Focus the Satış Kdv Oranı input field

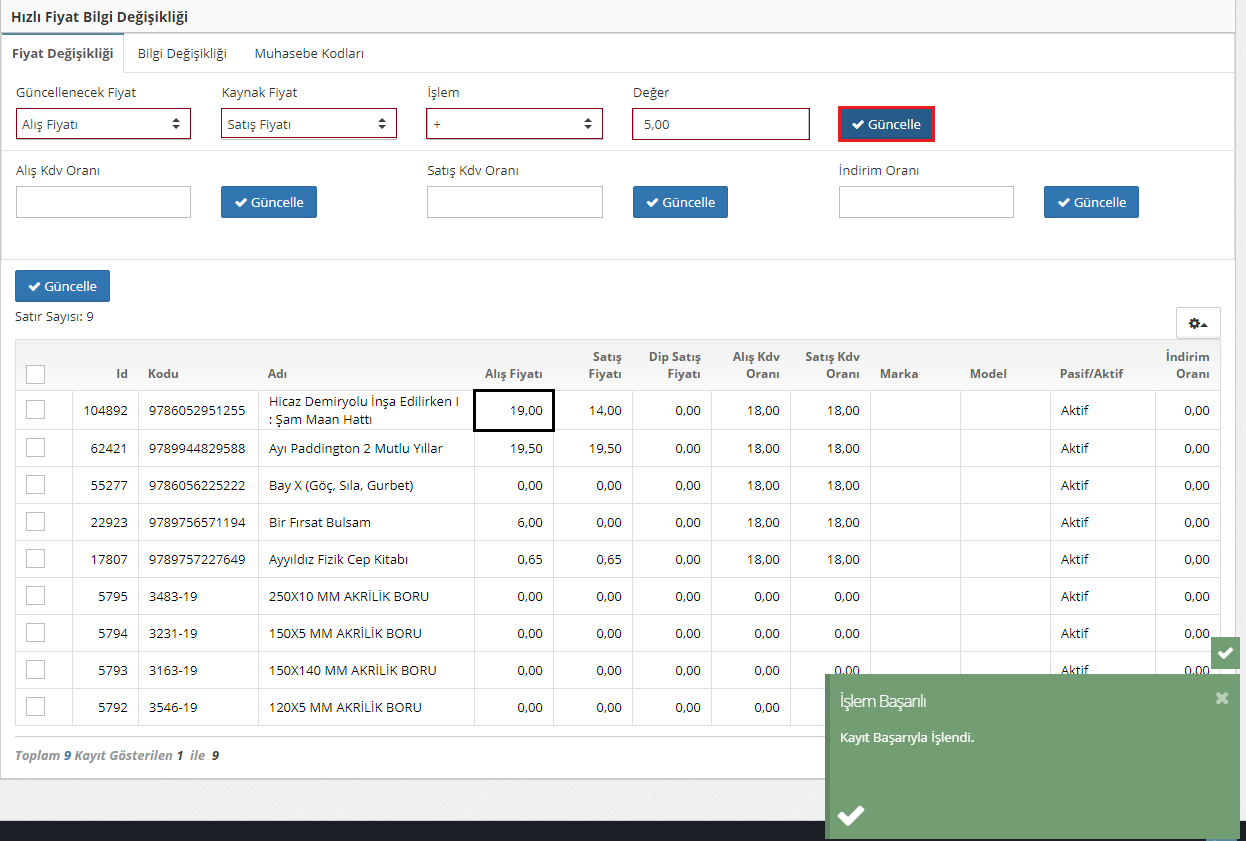point(514,202)
